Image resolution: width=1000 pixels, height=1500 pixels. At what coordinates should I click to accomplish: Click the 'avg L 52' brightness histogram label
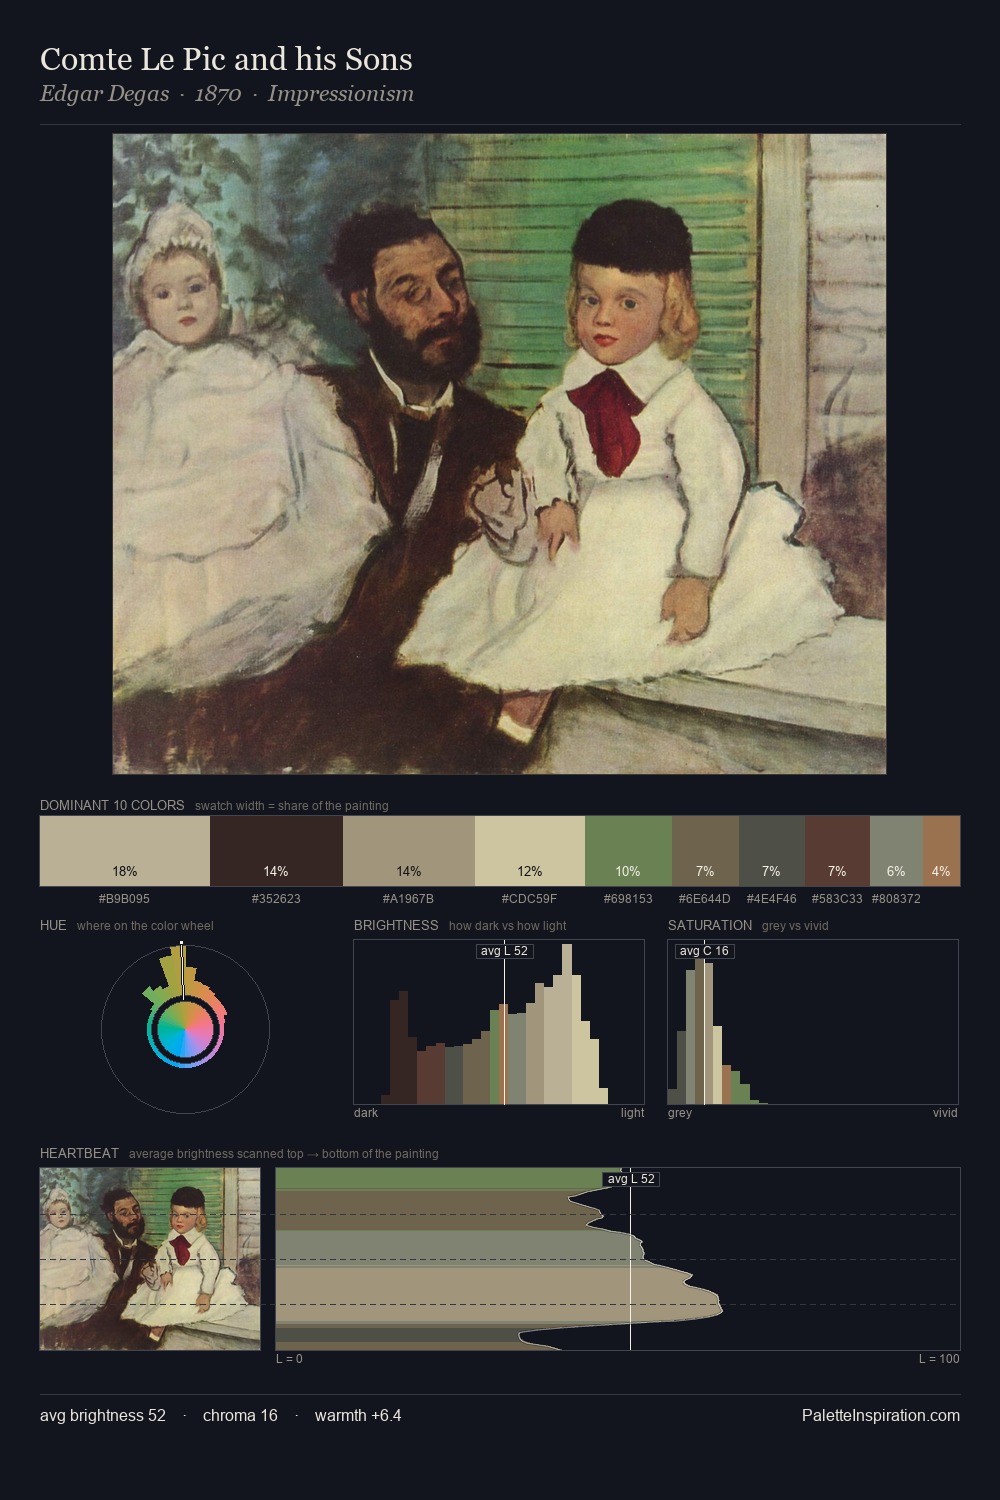(504, 951)
